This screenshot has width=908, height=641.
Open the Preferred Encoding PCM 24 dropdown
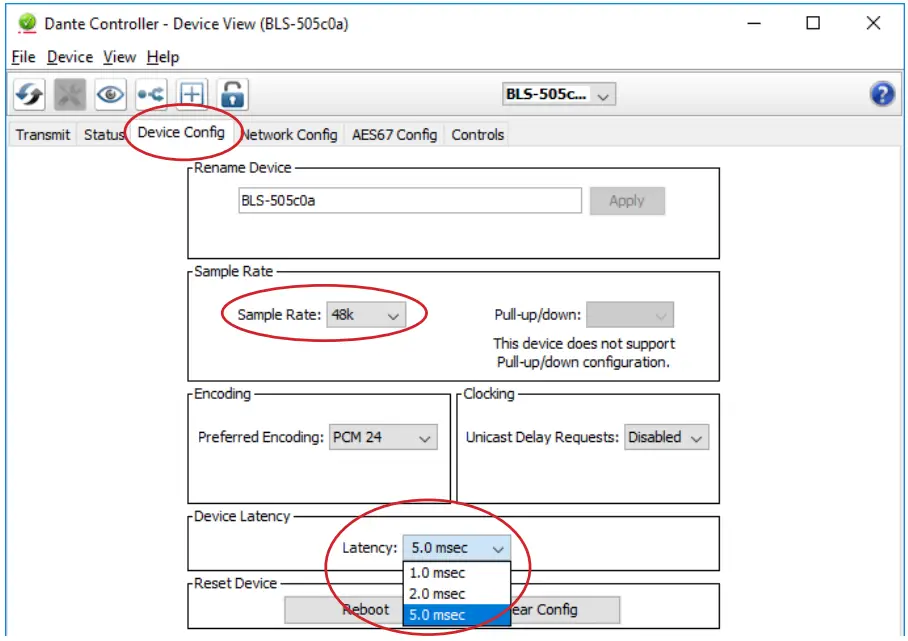coord(383,437)
